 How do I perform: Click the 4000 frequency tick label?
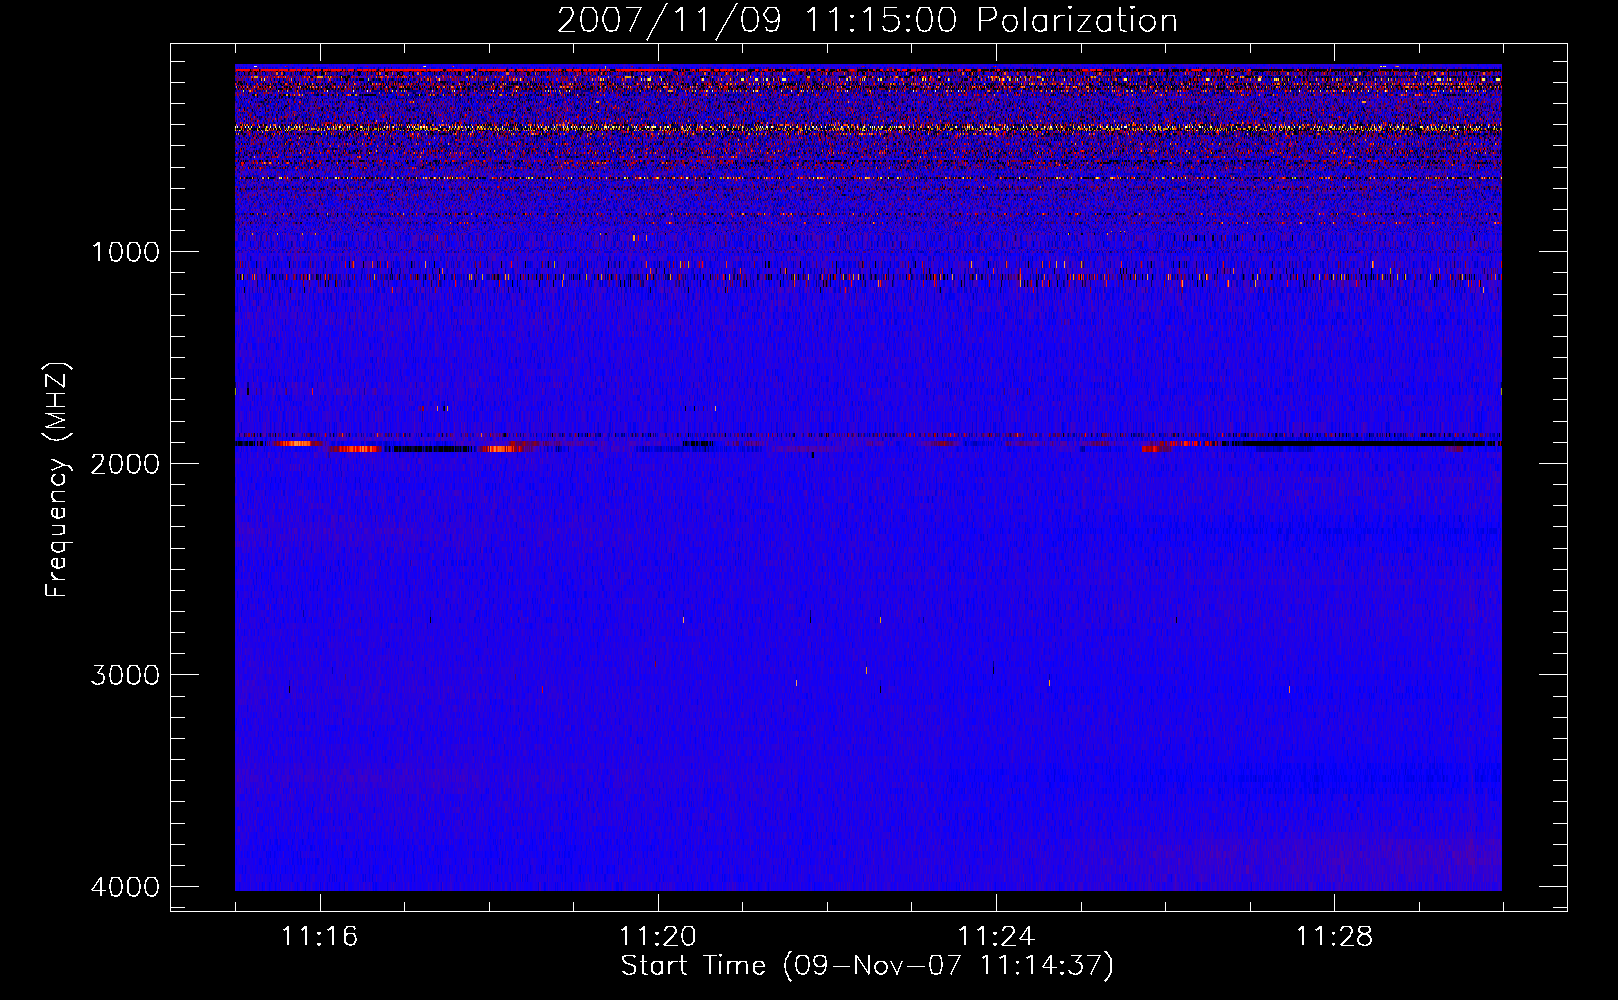tap(125, 887)
